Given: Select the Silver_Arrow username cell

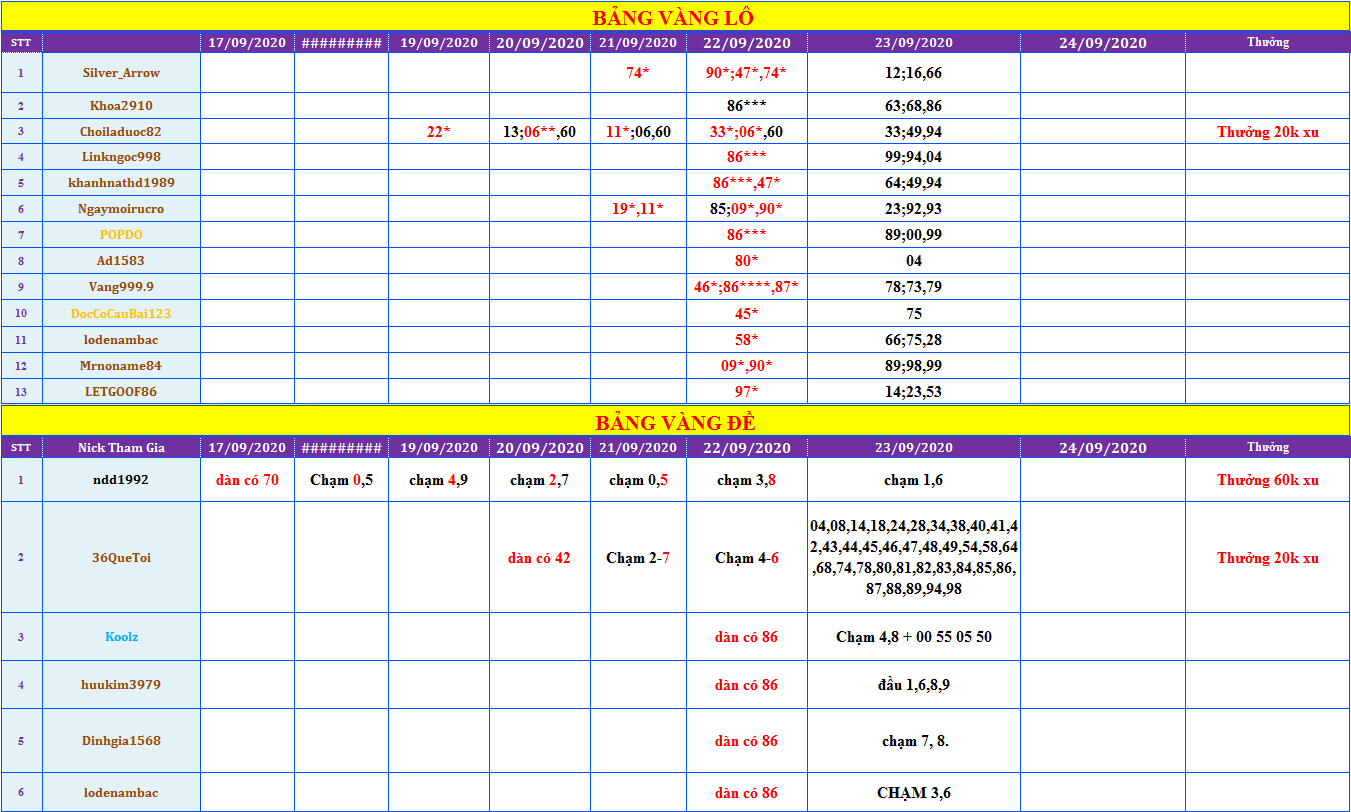Looking at the screenshot, I should point(121,73).
